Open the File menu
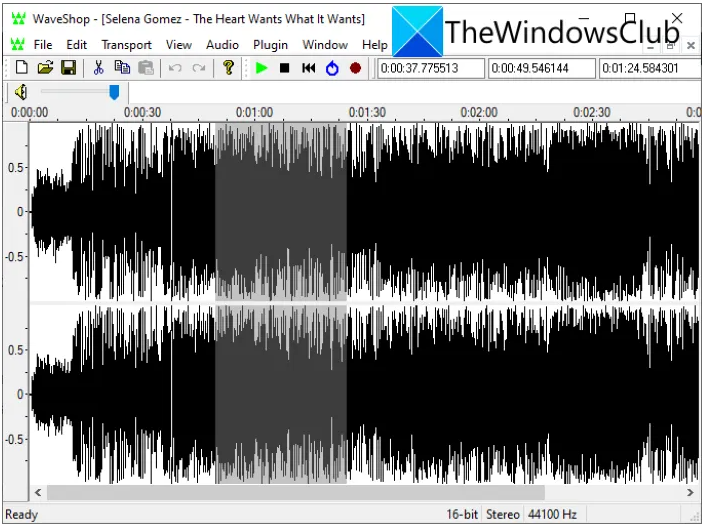Screen dimensions: 706x529 43,45
